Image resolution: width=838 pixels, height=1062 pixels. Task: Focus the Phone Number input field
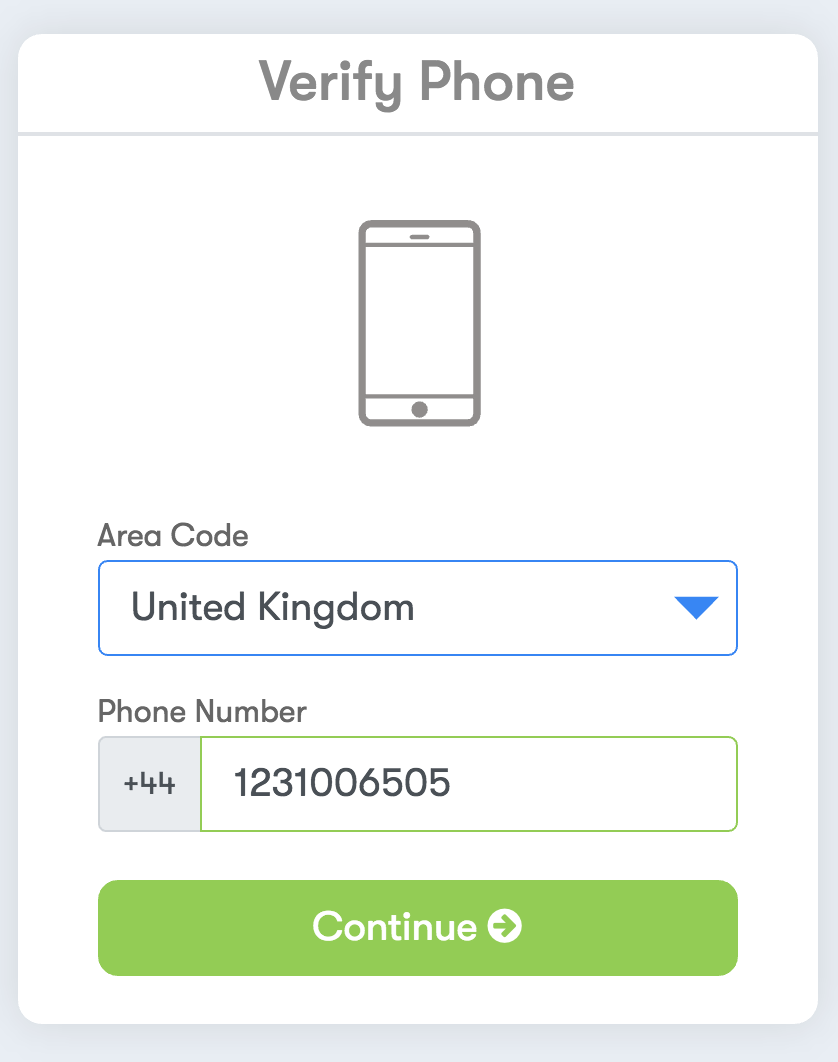coord(469,784)
